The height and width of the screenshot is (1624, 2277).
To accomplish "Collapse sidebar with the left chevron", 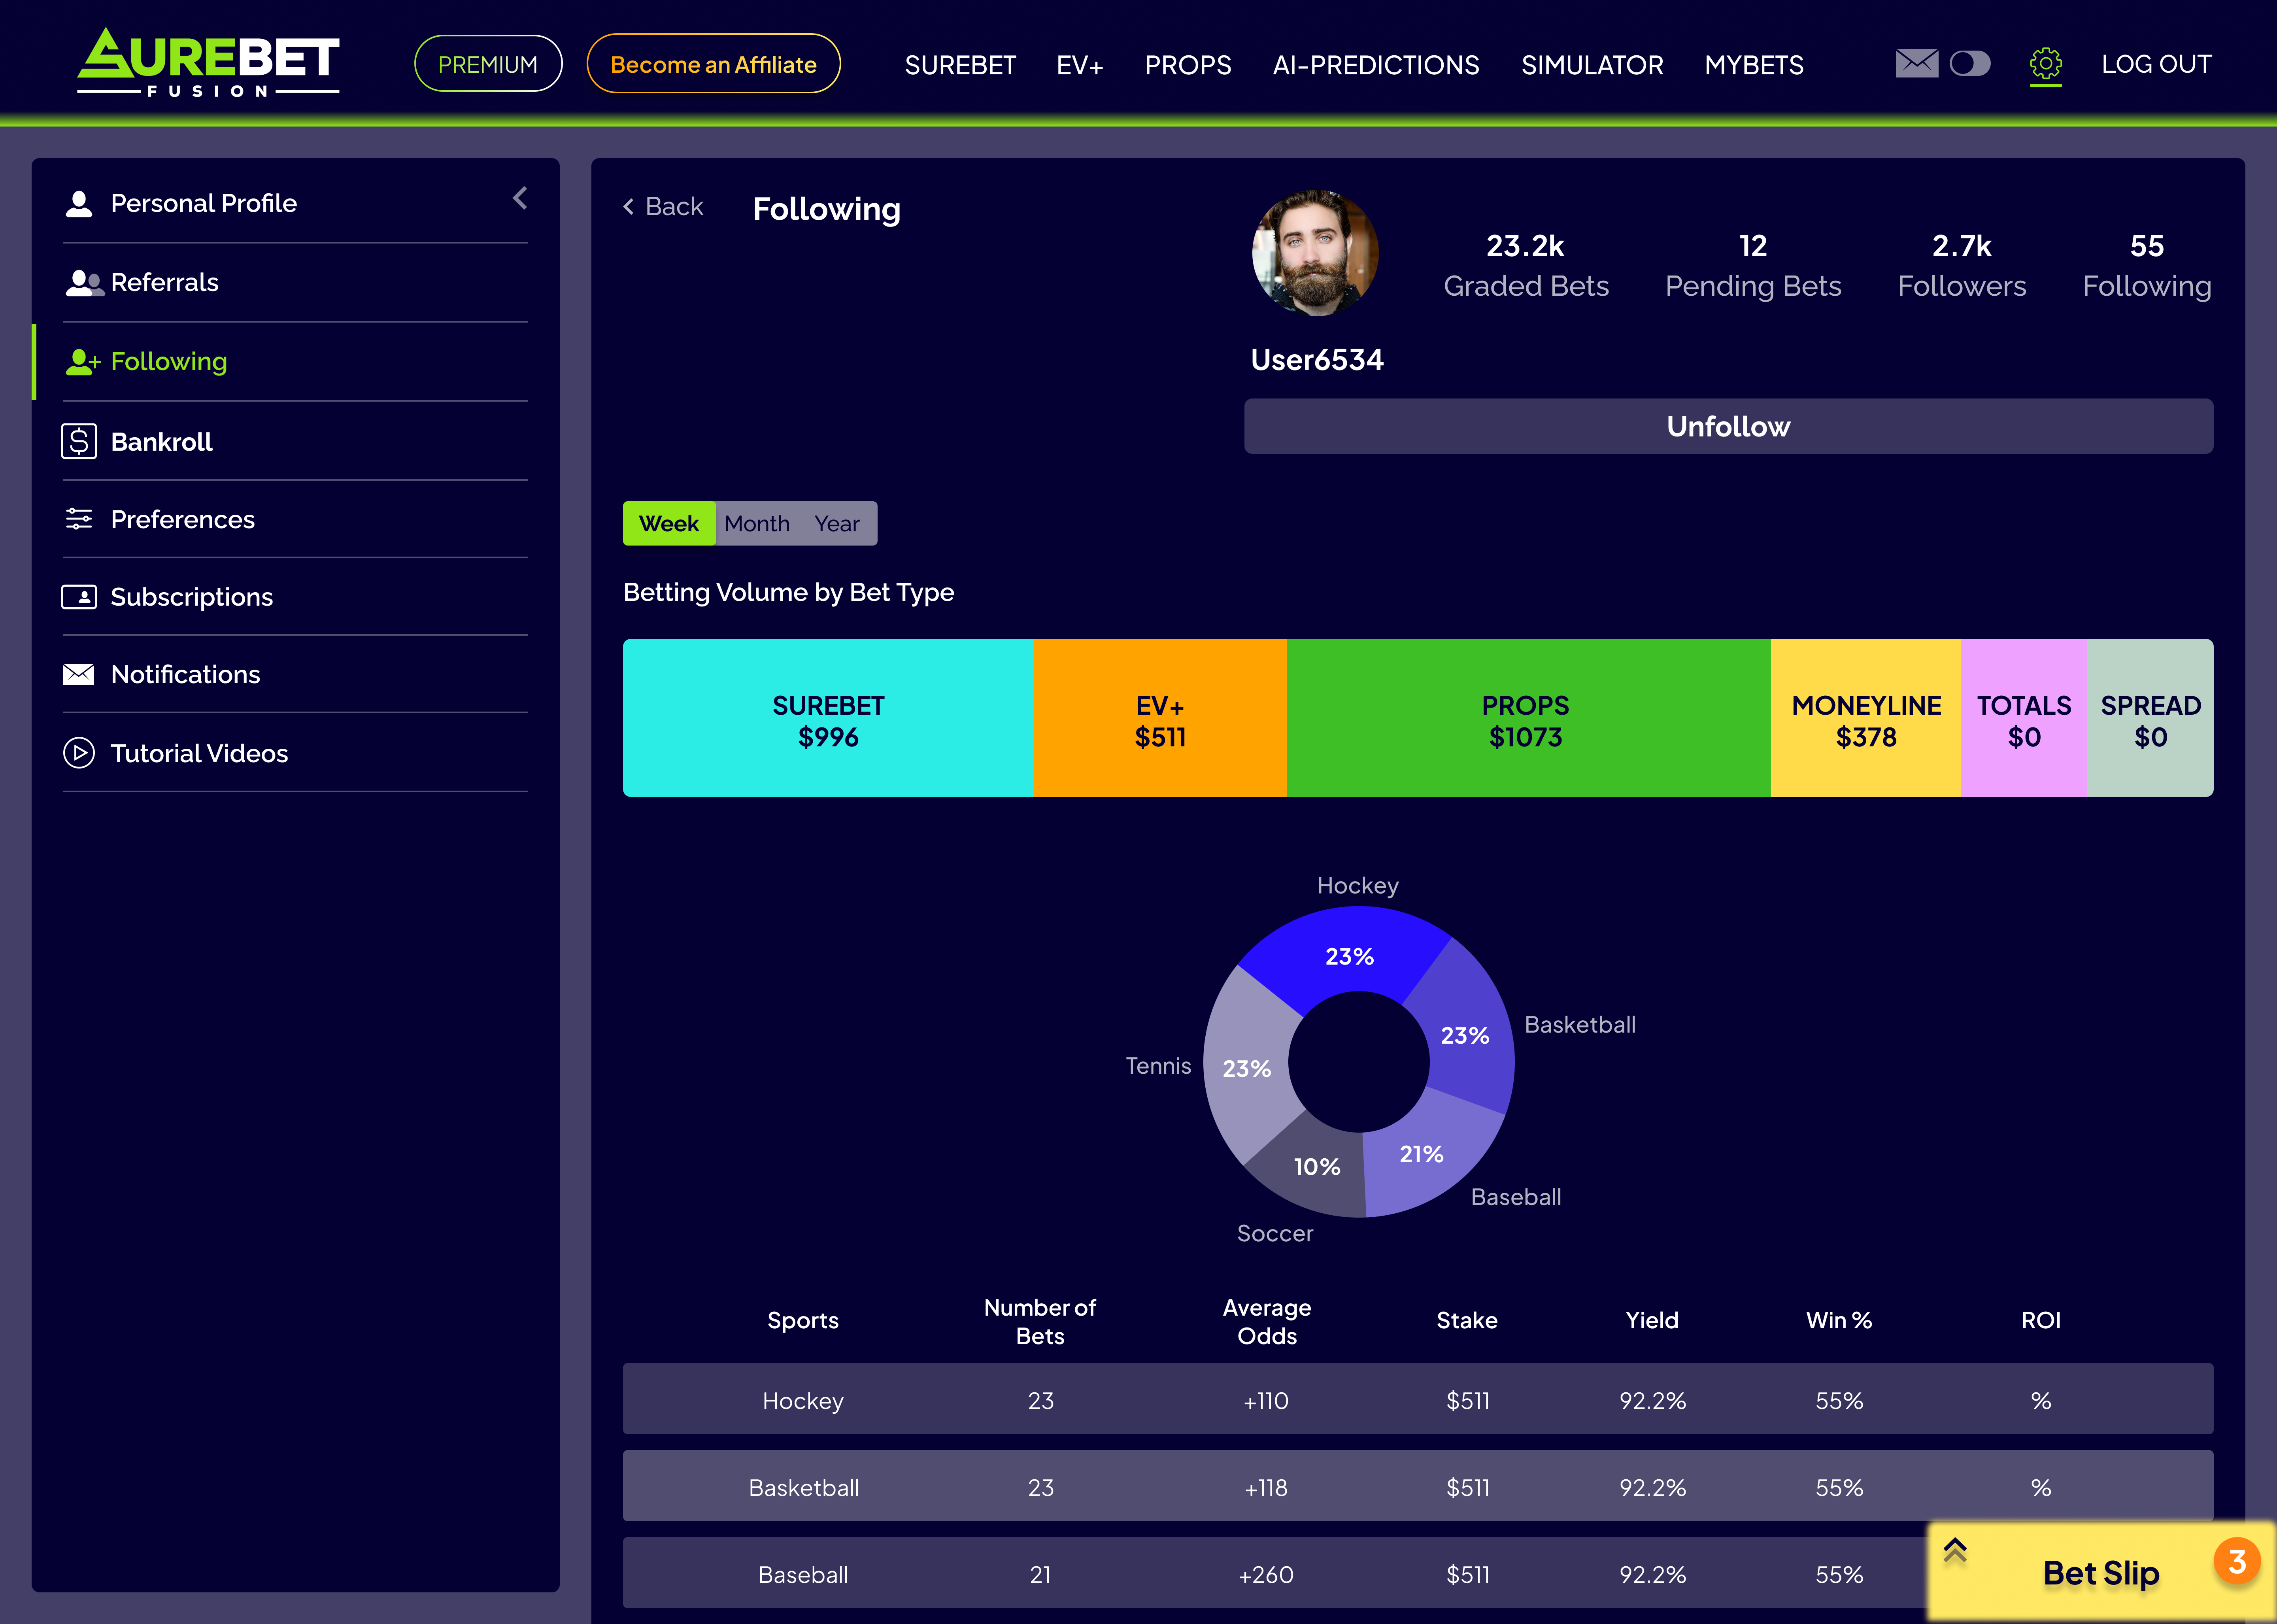I will (x=520, y=198).
